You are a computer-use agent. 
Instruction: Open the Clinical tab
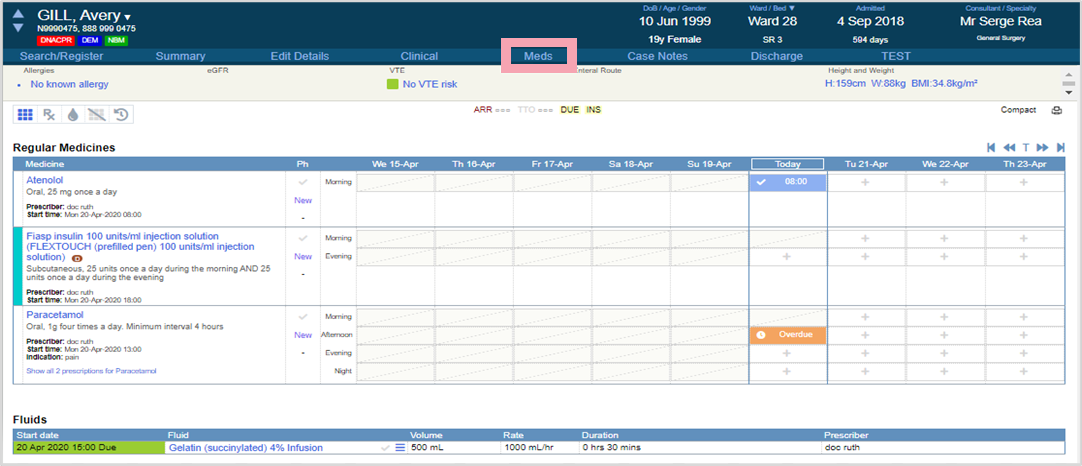419,56
